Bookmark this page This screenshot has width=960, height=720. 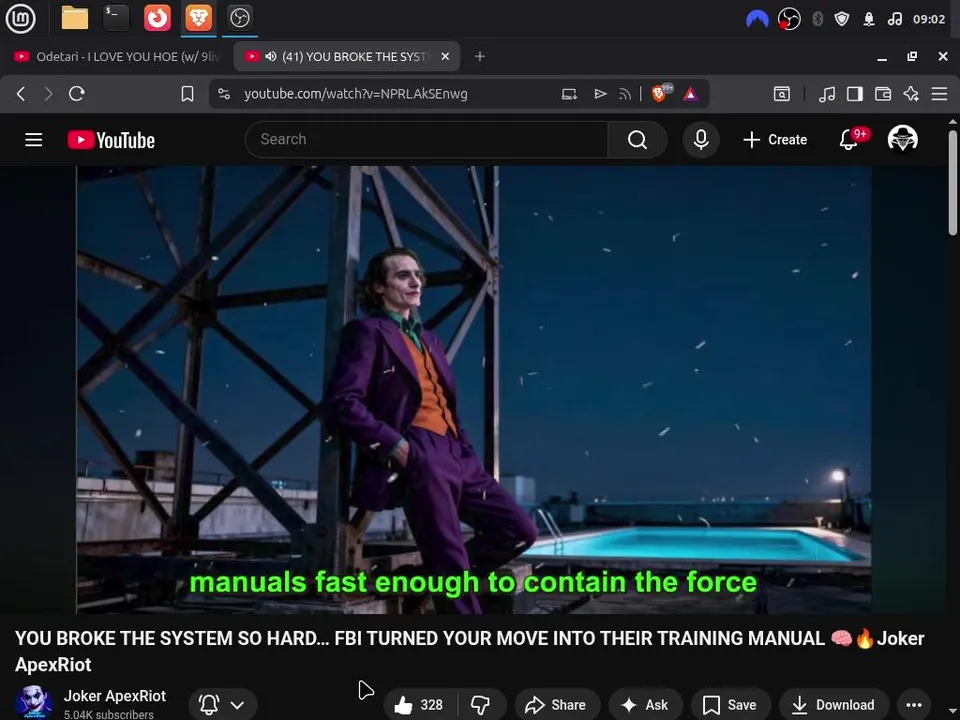point(187,94)
